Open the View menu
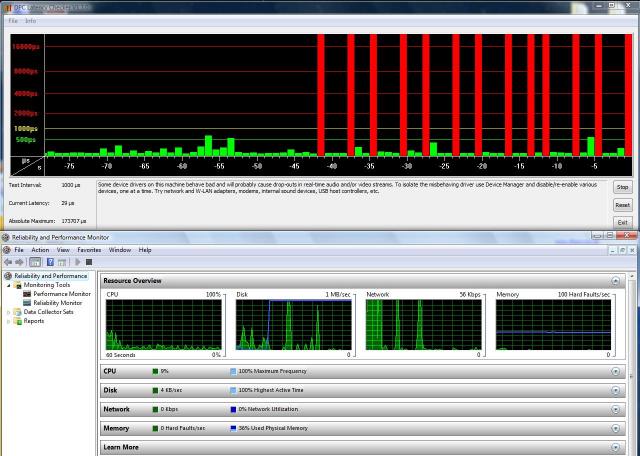640x456 pixels. (63, 250)
